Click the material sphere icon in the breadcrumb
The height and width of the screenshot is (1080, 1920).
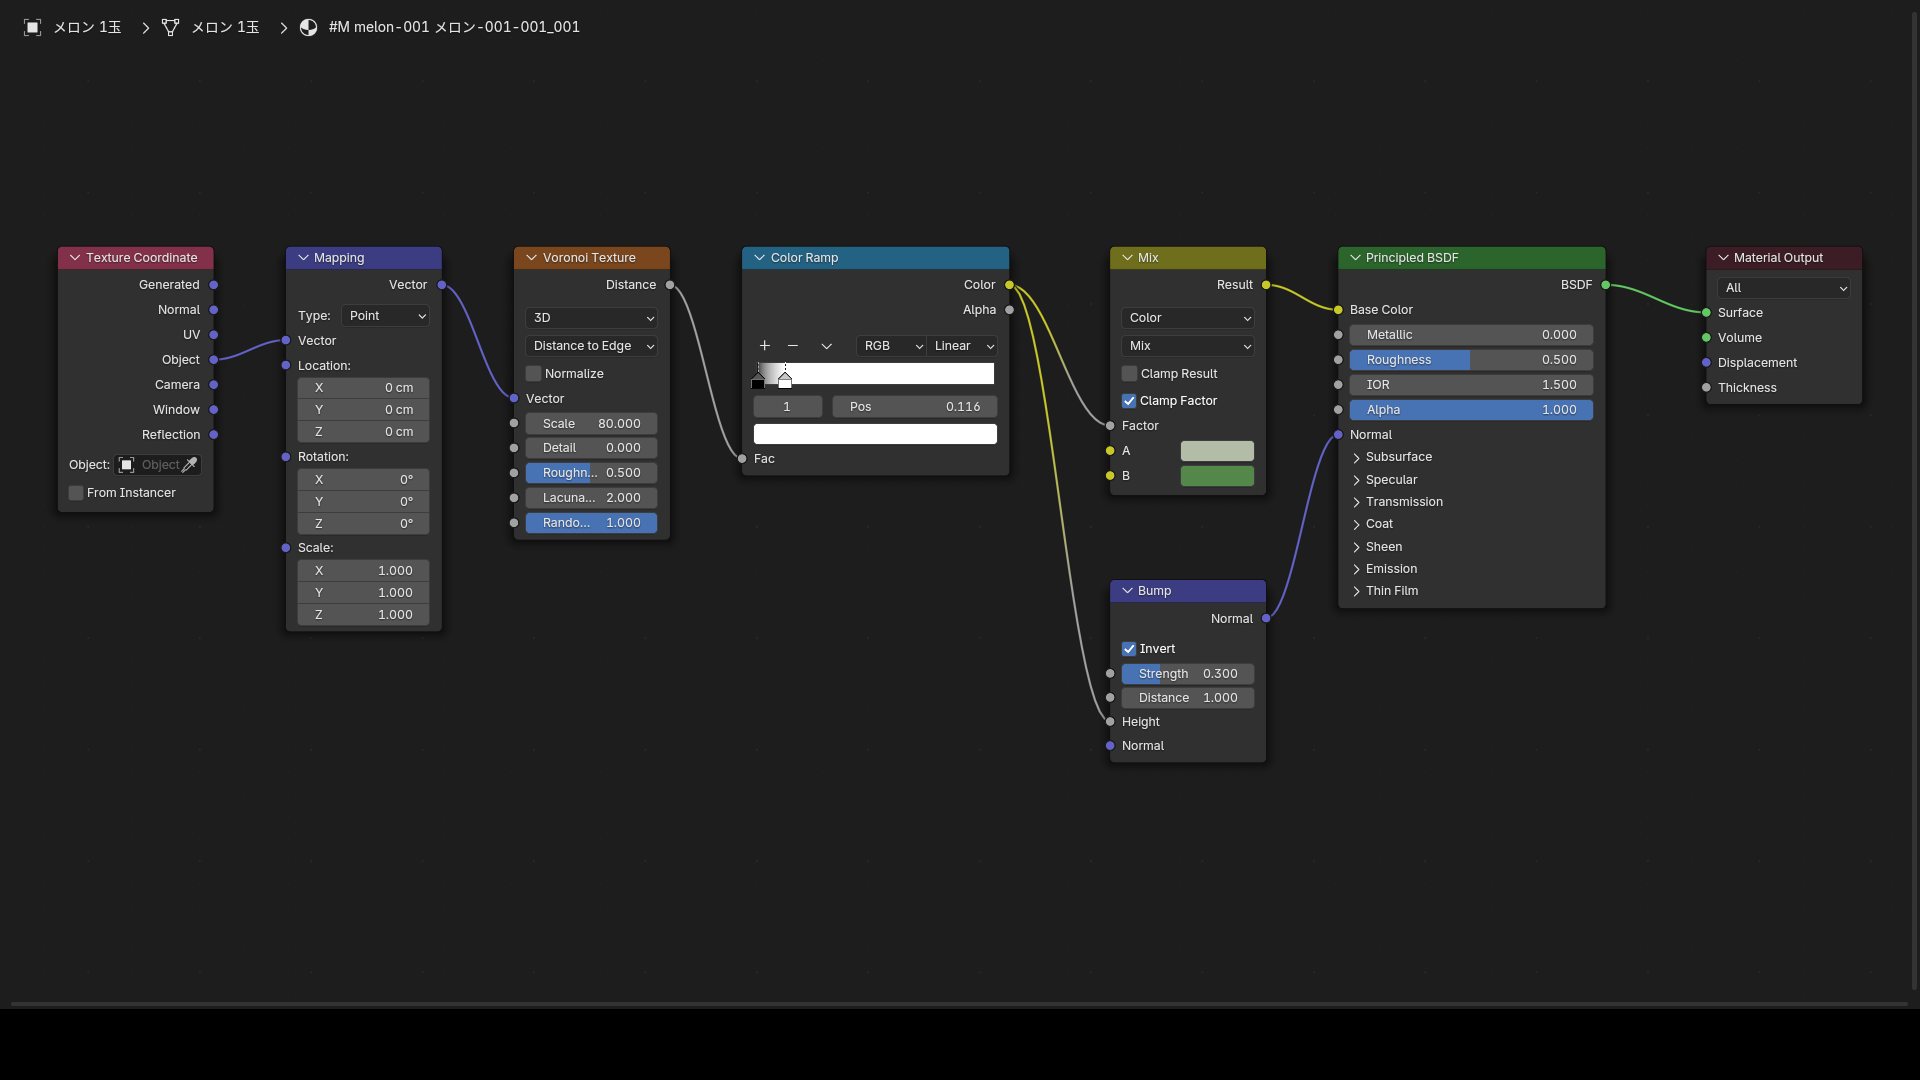pos(308,27)
